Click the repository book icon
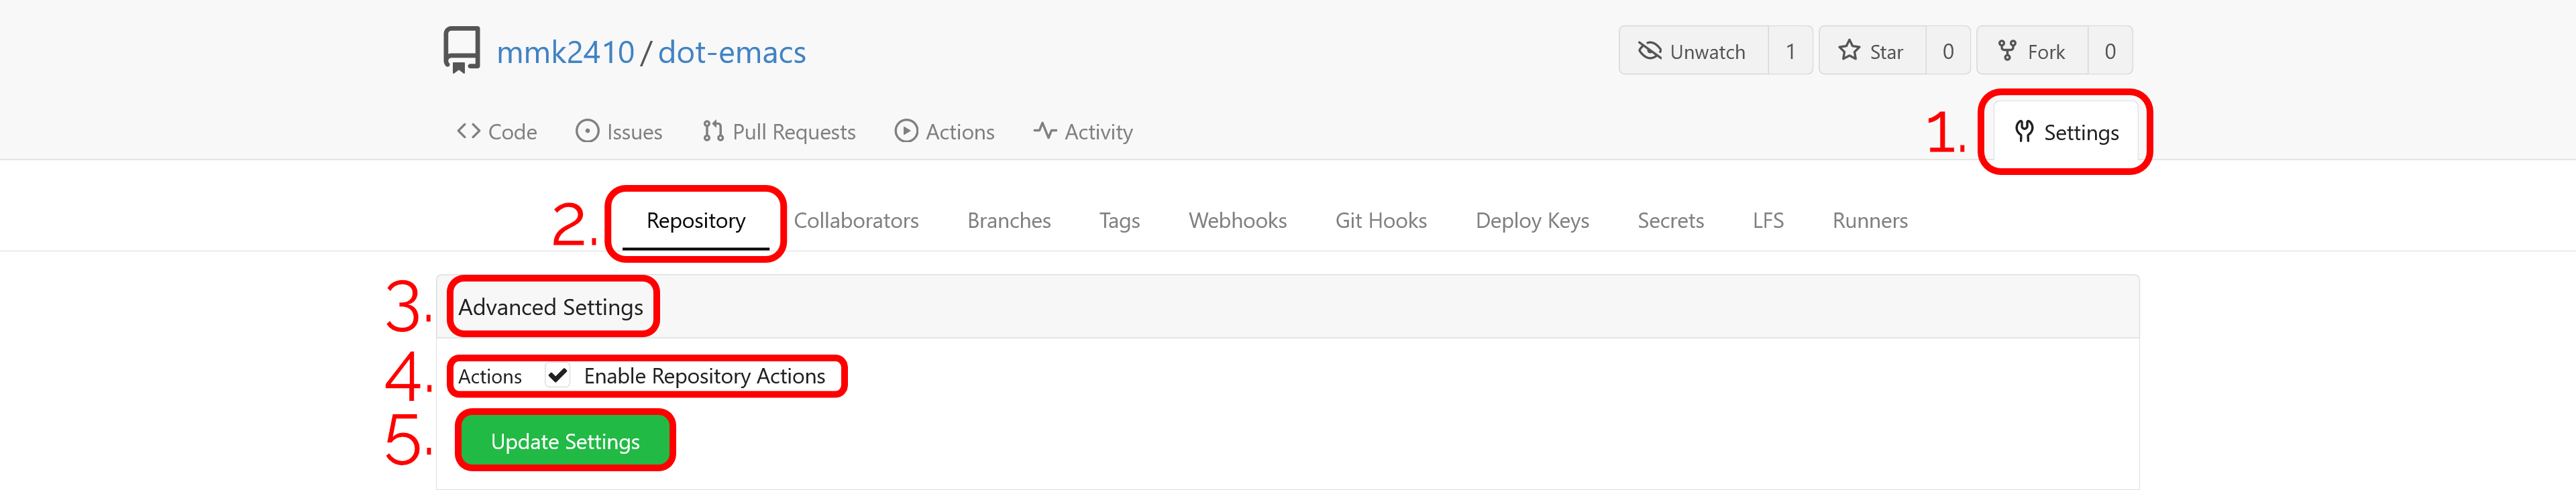2576x490 pixels. pyautogui.click(x=462, y=50)
